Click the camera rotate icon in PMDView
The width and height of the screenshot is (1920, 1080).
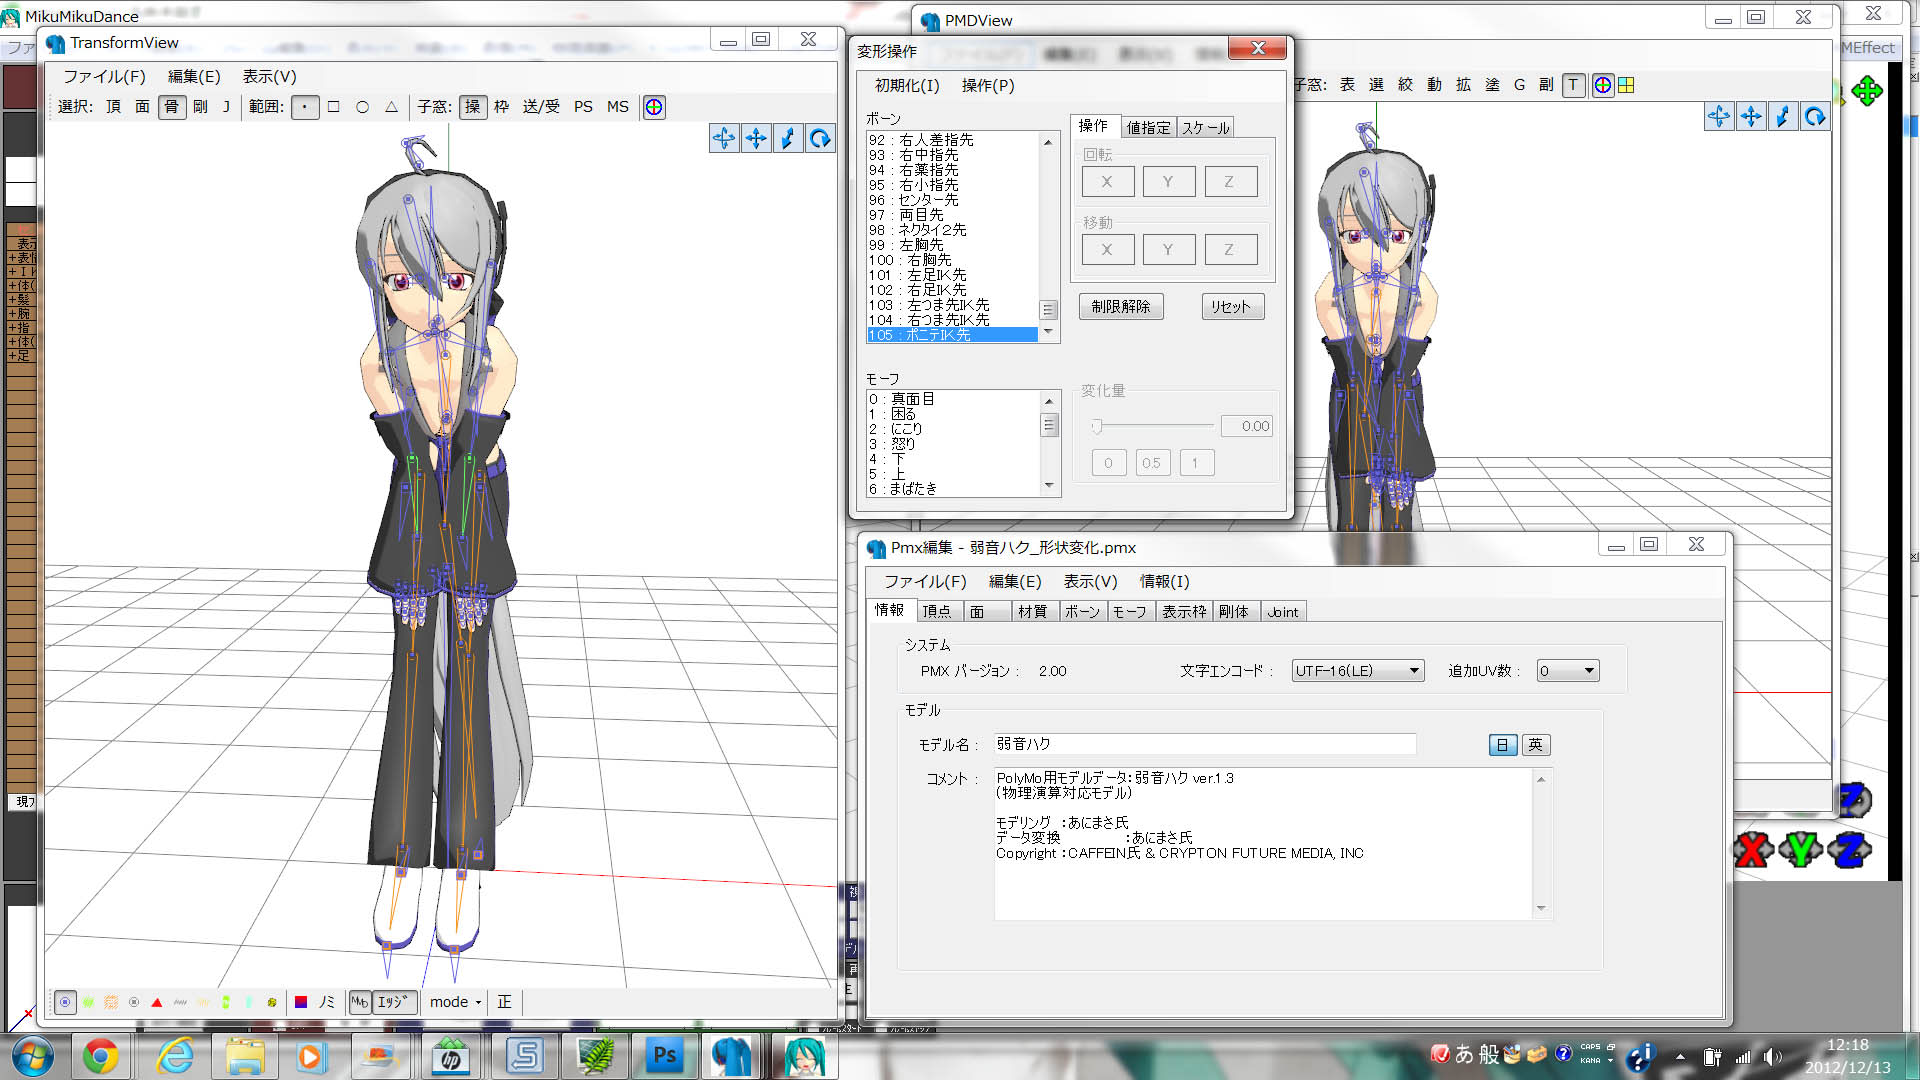[1719, 117]
